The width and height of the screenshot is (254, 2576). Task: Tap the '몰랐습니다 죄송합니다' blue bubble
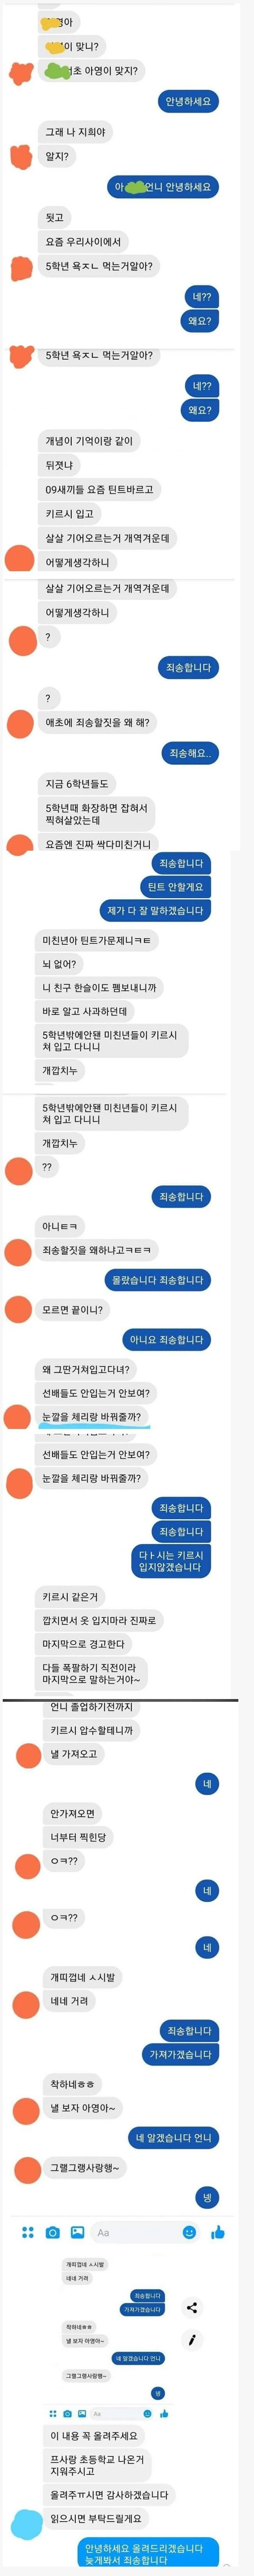(156, 1280)
